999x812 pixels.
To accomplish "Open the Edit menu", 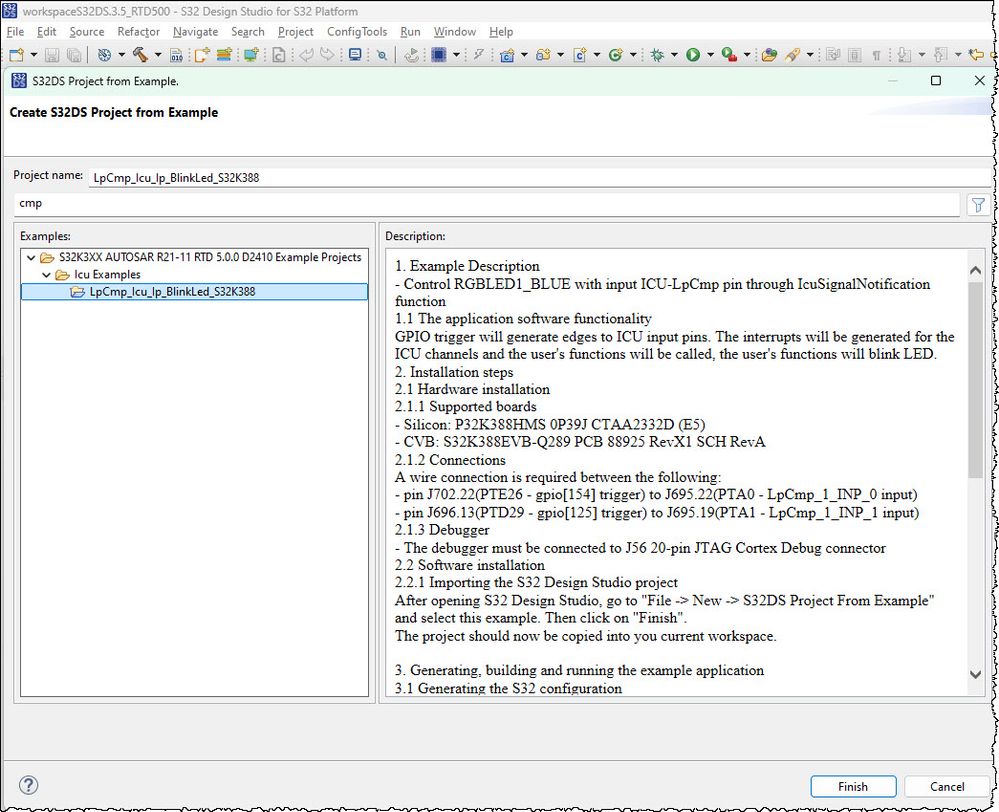I will coord(47,31).
